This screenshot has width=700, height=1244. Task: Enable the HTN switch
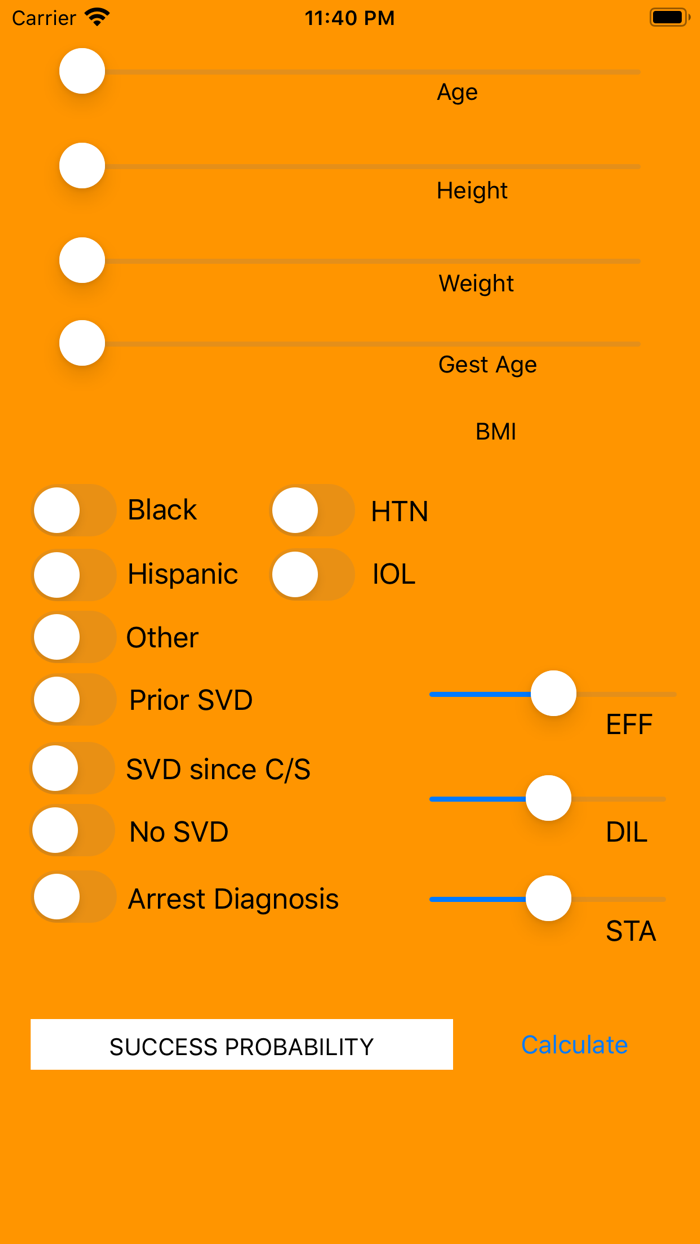coord(312,510)
